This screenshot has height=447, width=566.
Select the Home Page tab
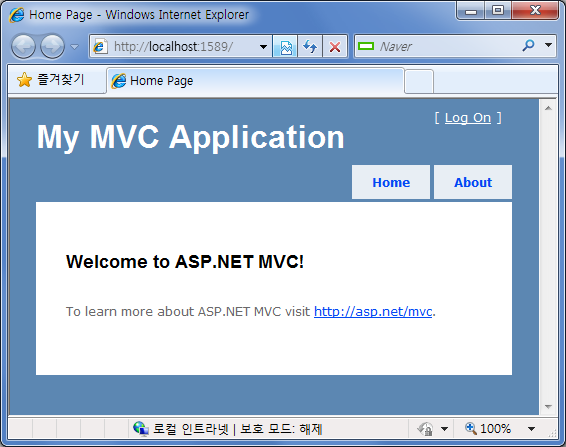coord(256,81)
